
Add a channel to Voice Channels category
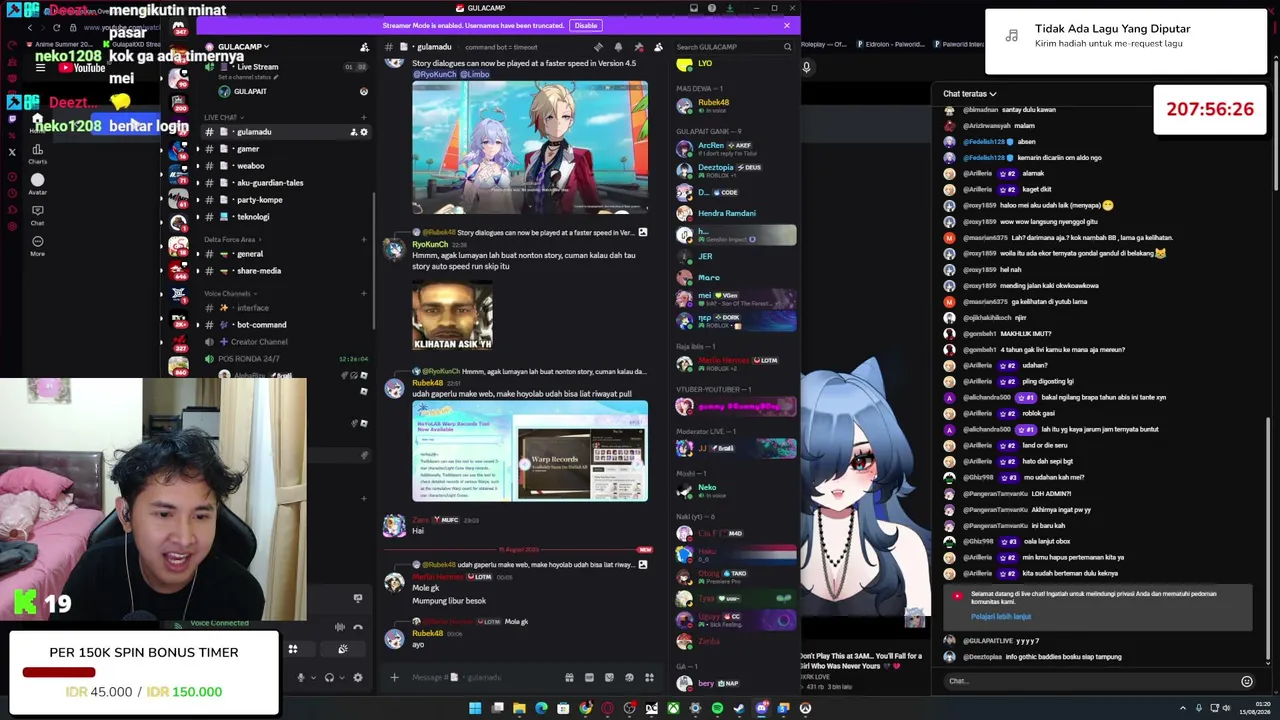click(363, 294)
